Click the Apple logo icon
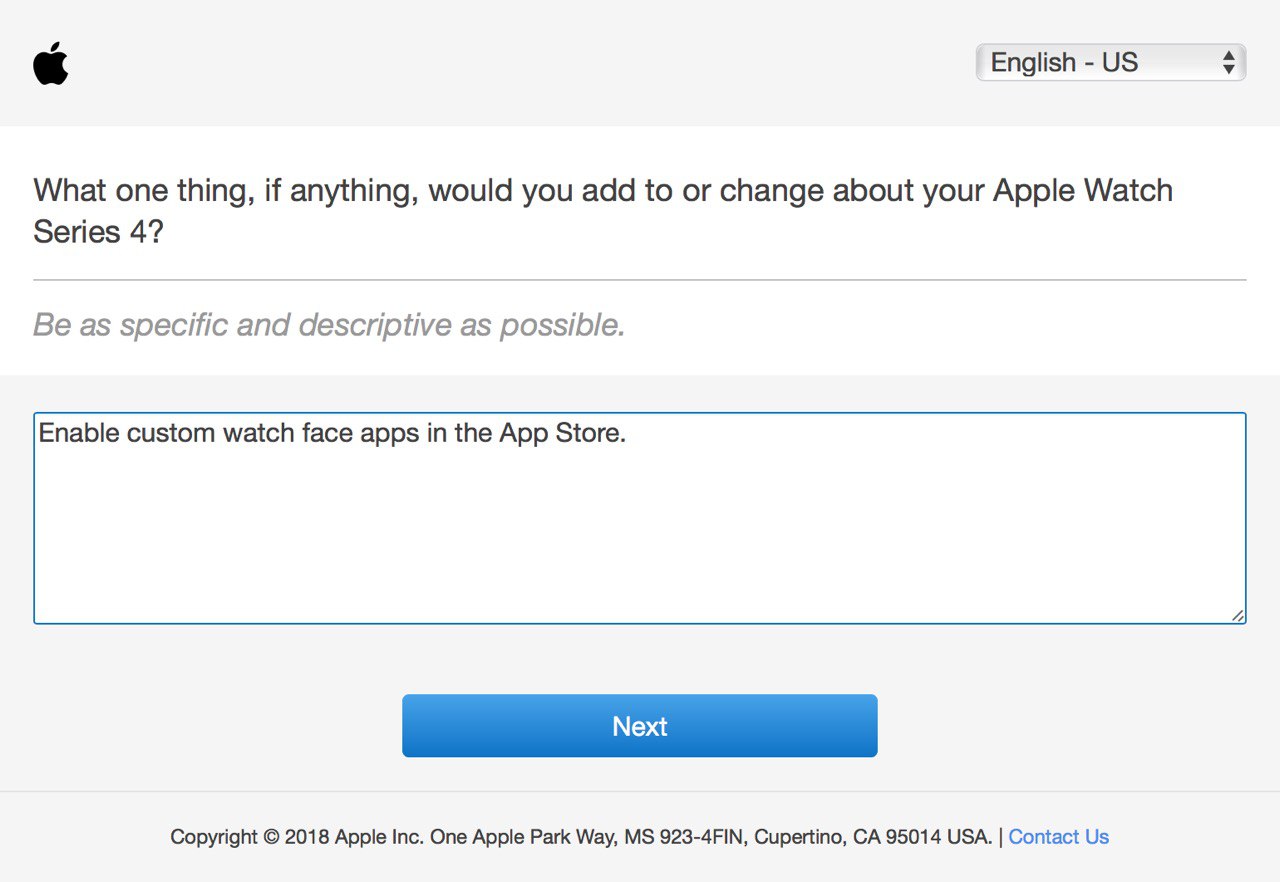Image resolution: width=1280 pixels, height=882 pixels. [51, 63]
